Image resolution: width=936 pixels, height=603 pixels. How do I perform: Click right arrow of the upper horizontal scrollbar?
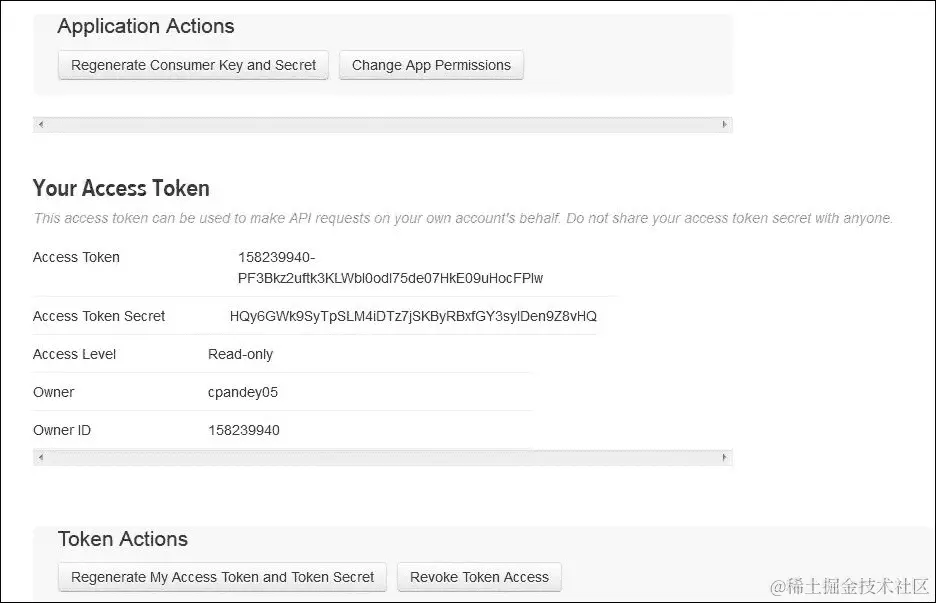(x=725, y=125)
